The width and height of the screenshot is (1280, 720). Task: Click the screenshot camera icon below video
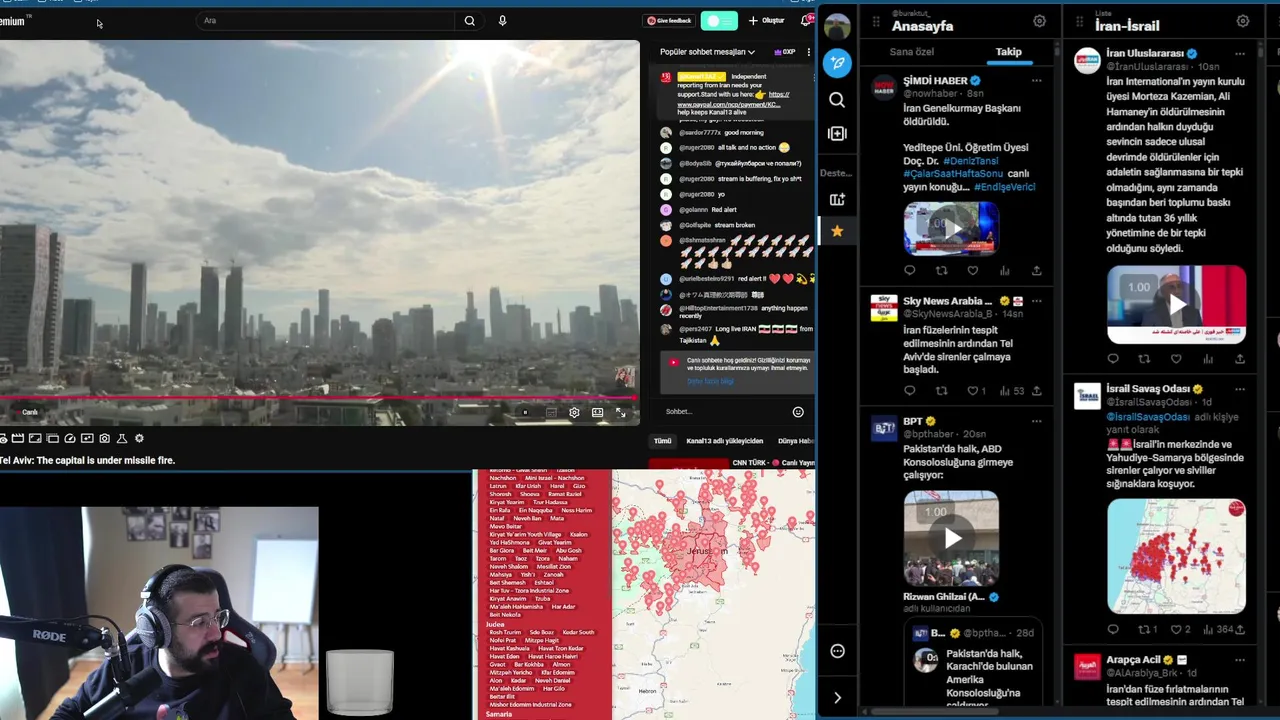(104, 438)
